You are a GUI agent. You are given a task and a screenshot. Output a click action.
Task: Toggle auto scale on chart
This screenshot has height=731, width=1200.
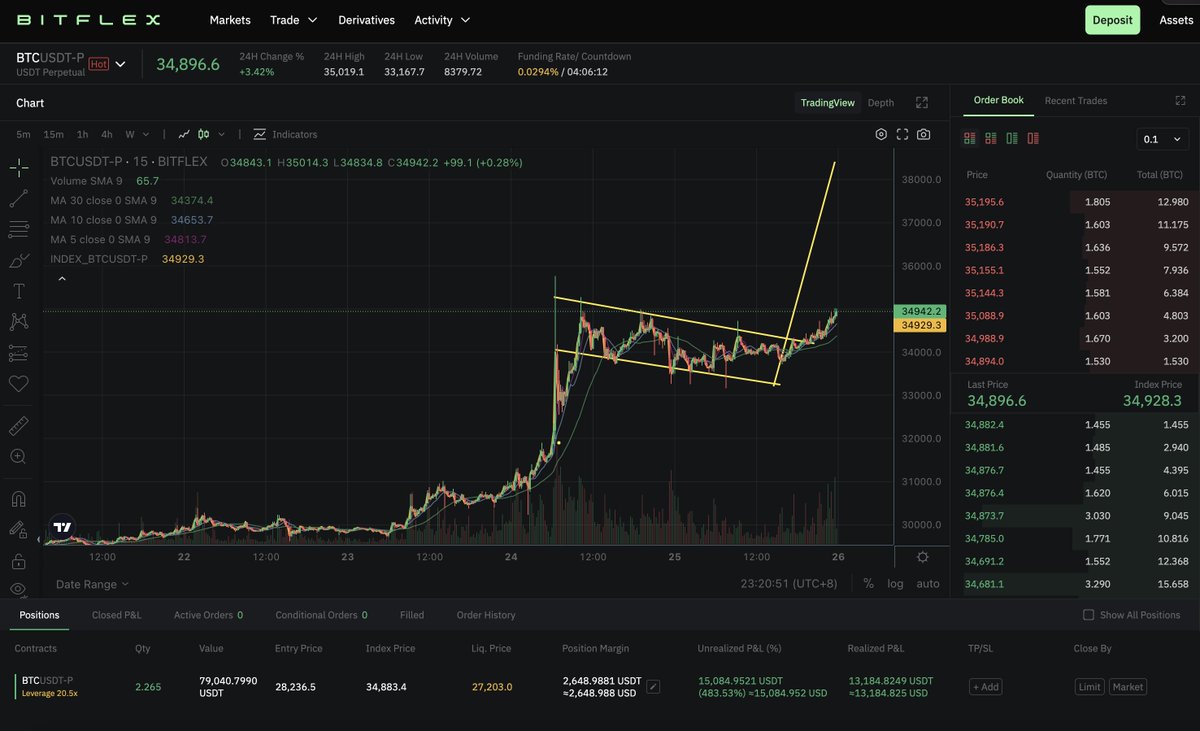[928, 584]
